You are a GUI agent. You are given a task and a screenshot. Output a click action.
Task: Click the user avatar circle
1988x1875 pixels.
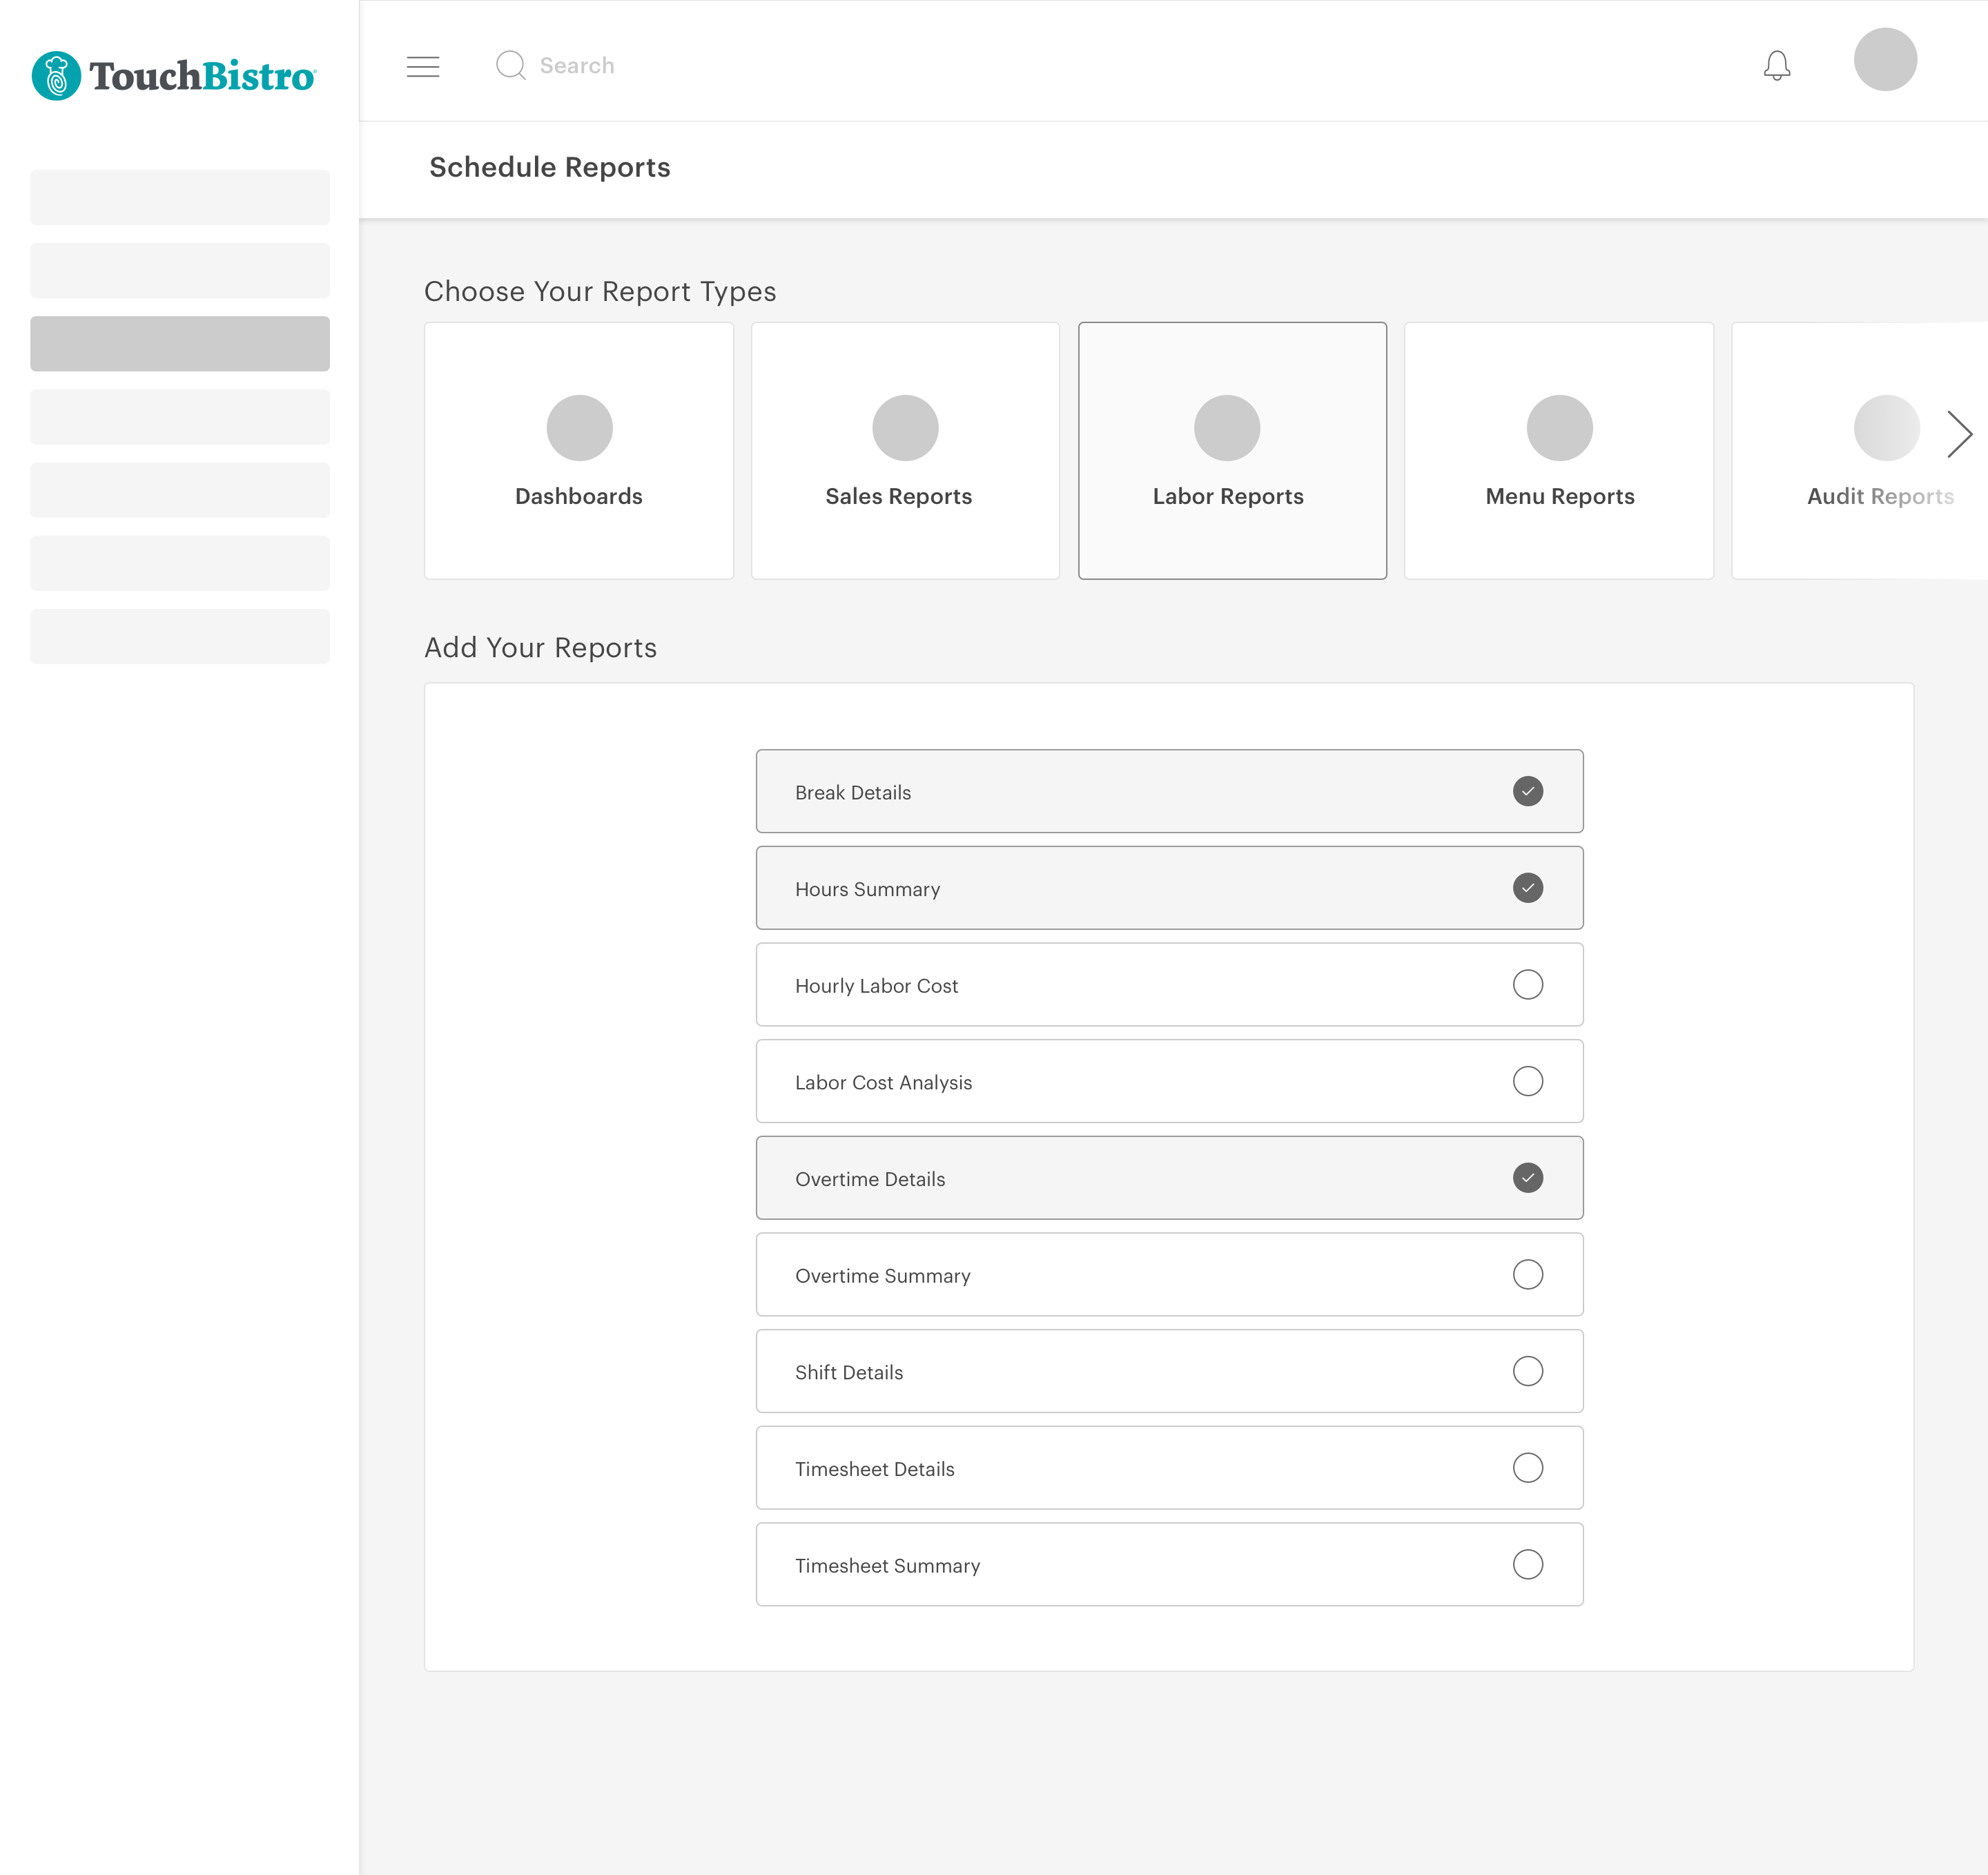click(x=1884, y=60)
